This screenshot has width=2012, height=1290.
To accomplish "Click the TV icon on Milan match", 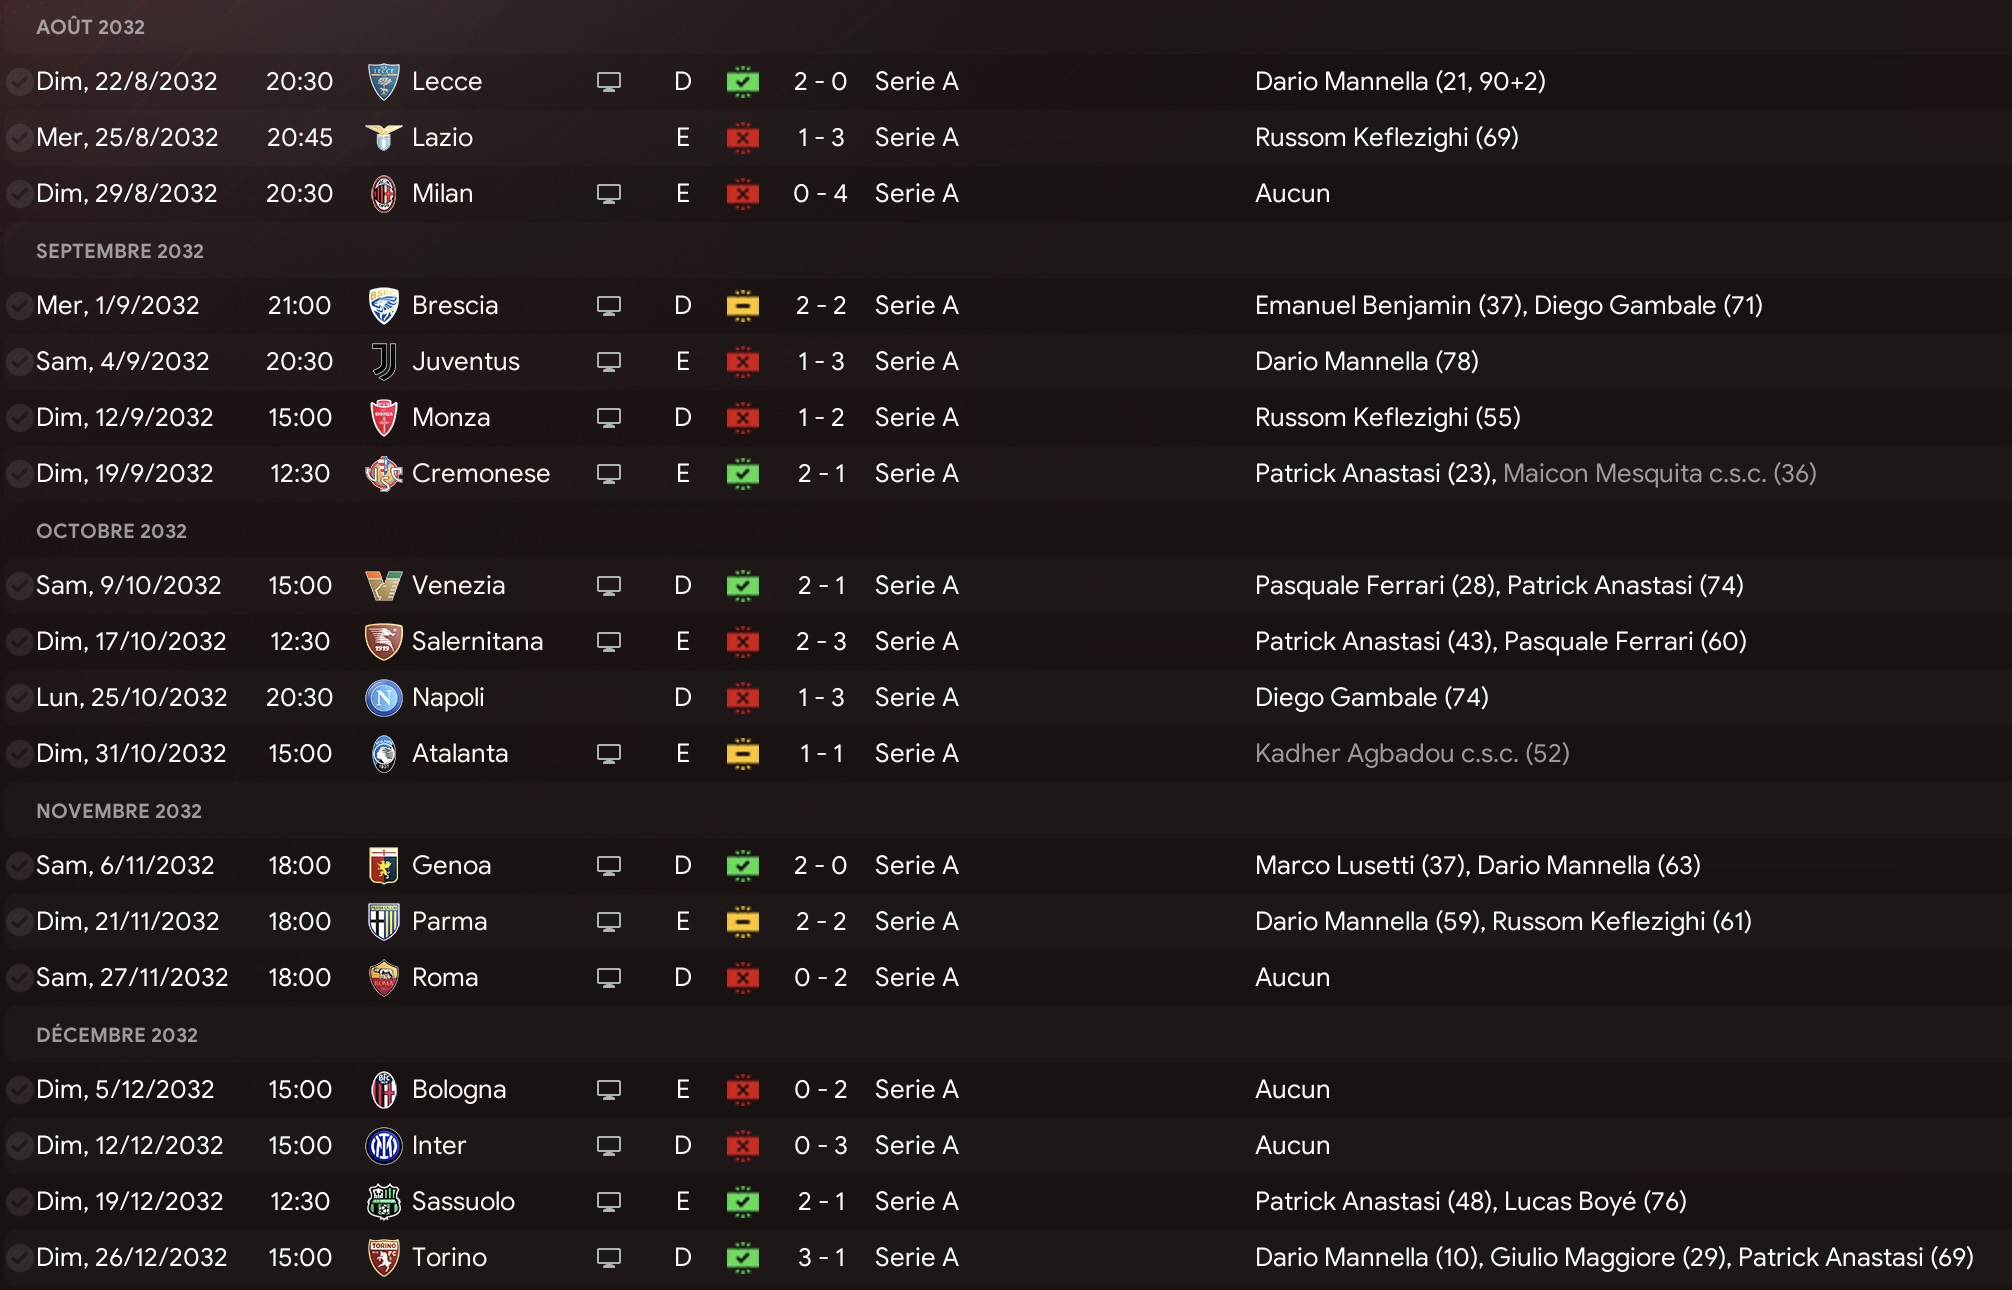I will (608, 194).
